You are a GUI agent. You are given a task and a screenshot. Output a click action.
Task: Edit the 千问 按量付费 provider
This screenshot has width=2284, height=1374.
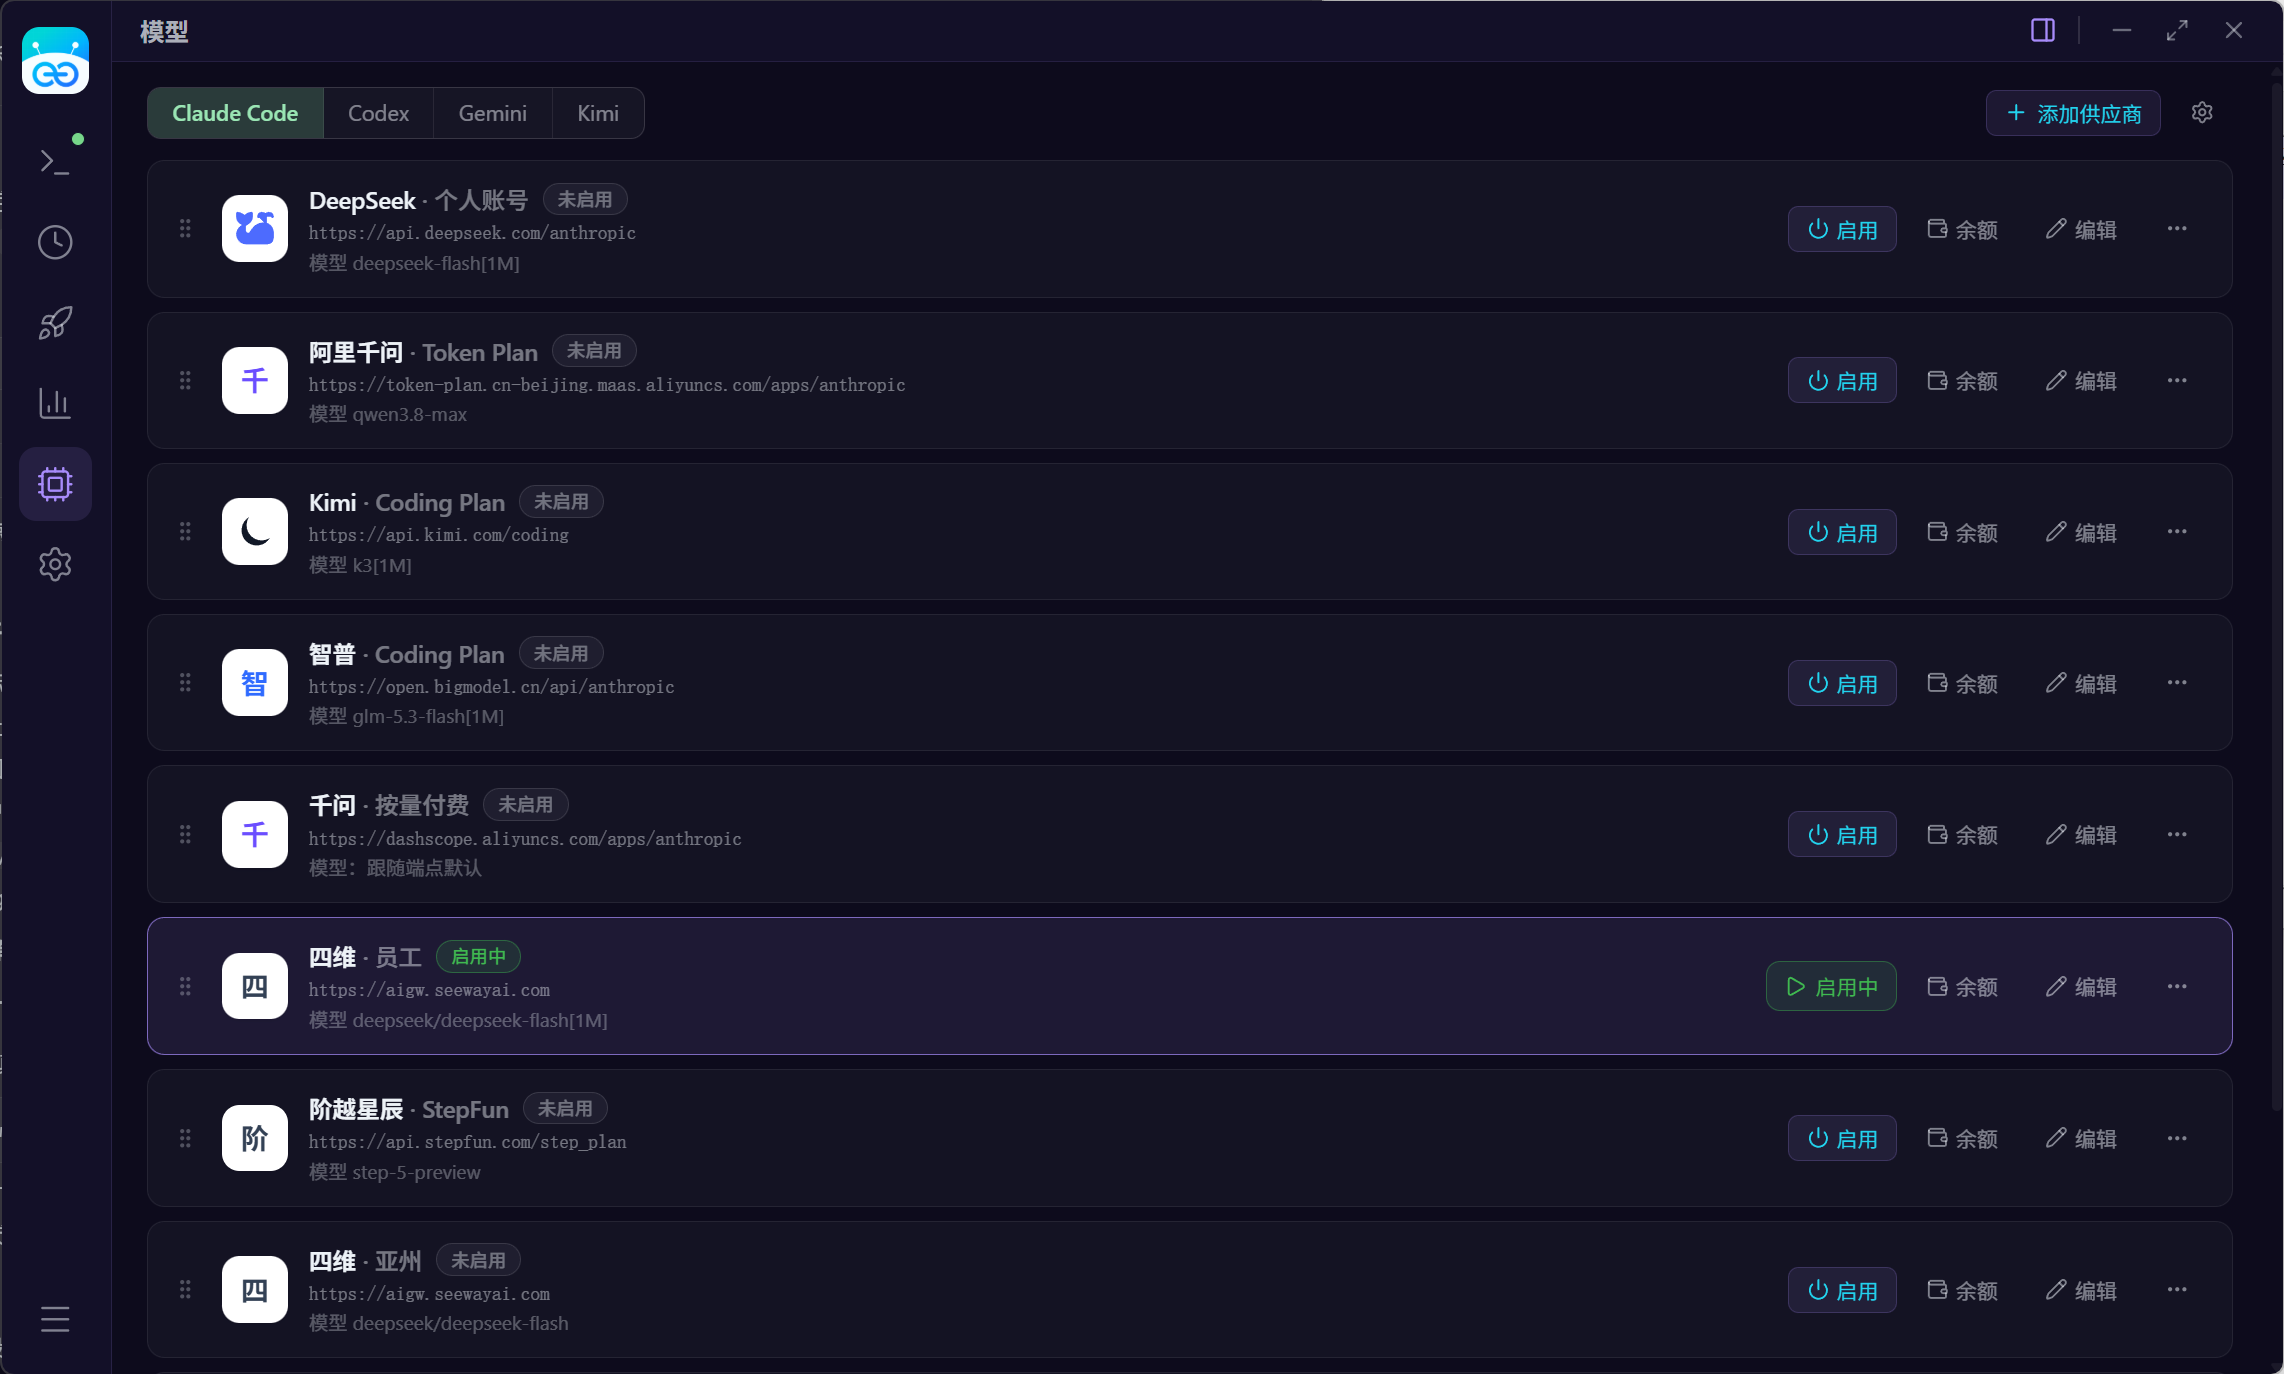pyautogui.click(x=2081, y=834)
